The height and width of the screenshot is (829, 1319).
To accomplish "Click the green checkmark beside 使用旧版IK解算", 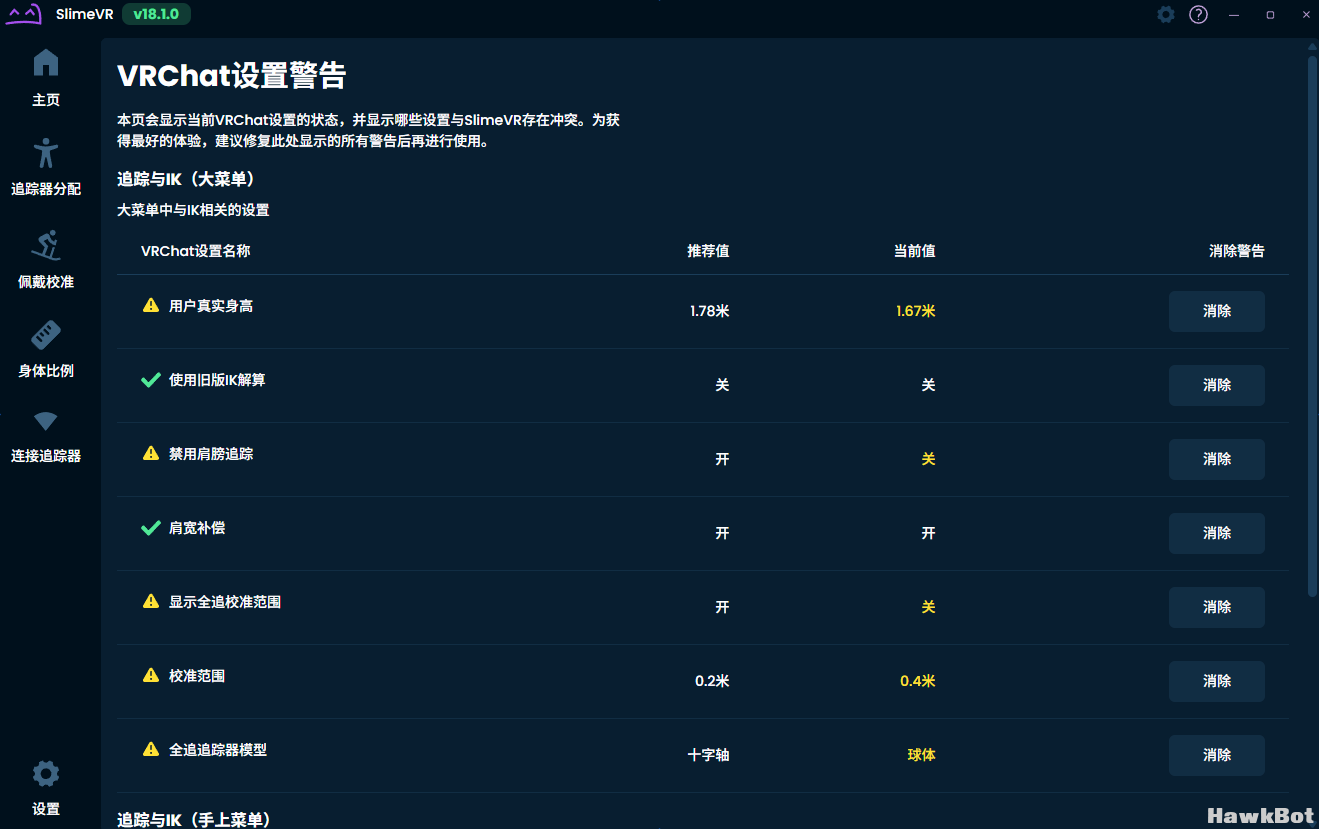I will click(x=151, y=380).
